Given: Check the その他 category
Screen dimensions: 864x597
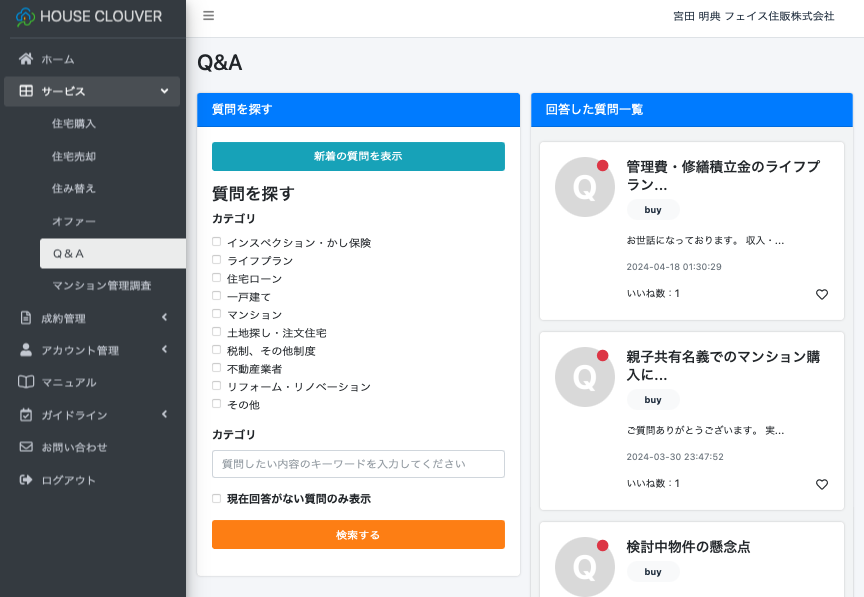Looking at the screenshot, I should (217, 404).
